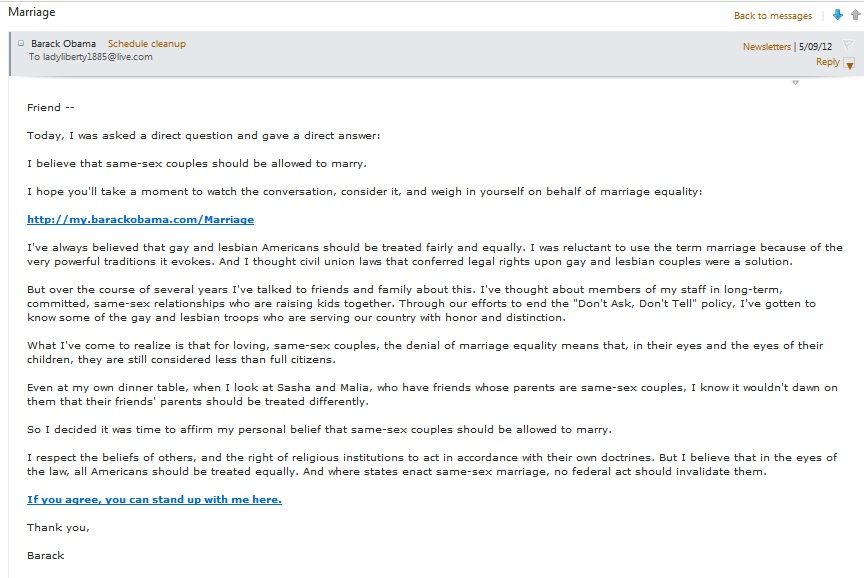This screenshot has width=864, height=578.
Task: Click Schedule cleanup next to sender name
Action: 147,44
